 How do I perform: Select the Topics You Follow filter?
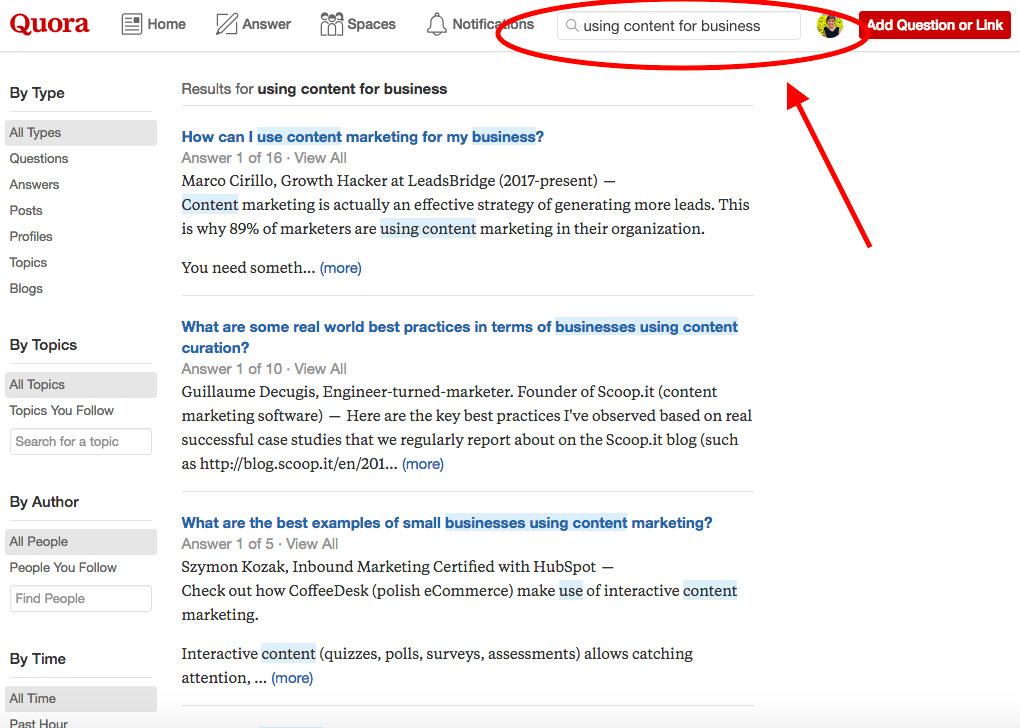tap(61, 411)
